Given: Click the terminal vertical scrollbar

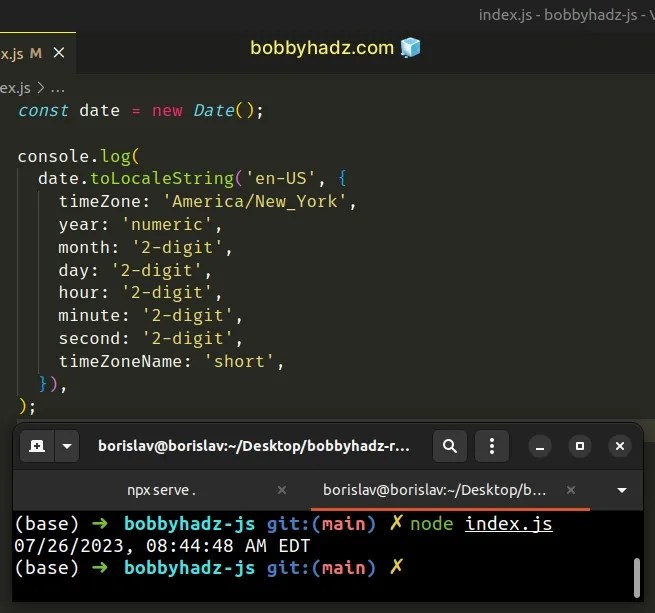Looking at the screenshot, I should tap(637, 578).
